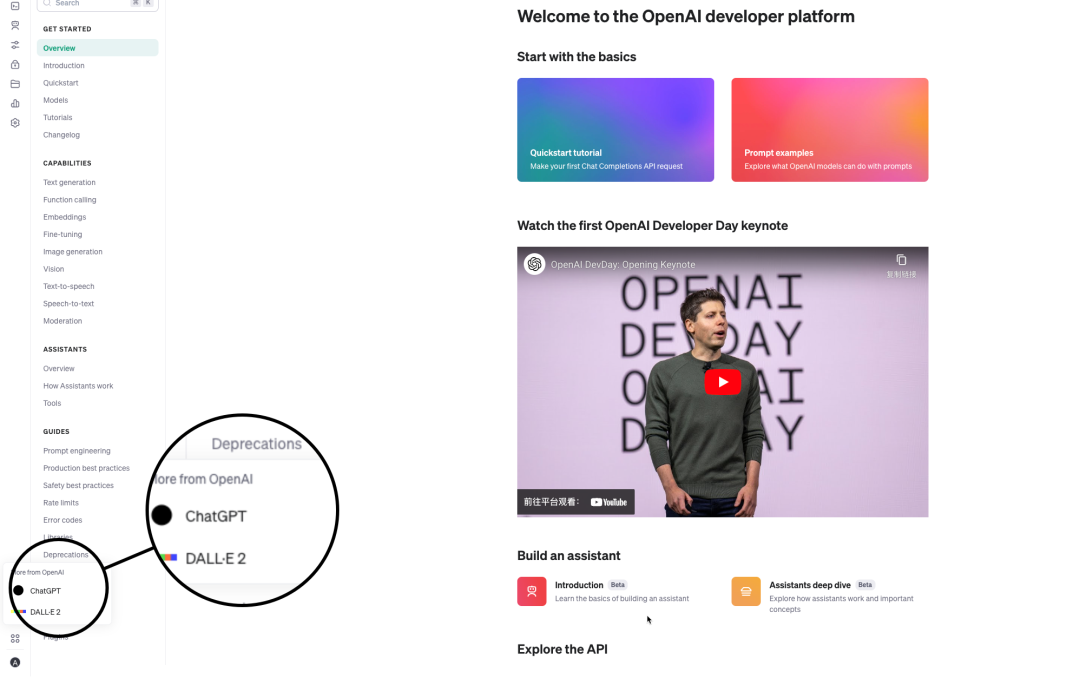
Task: Open the account avatar menu
Action: tap(15, 662)
